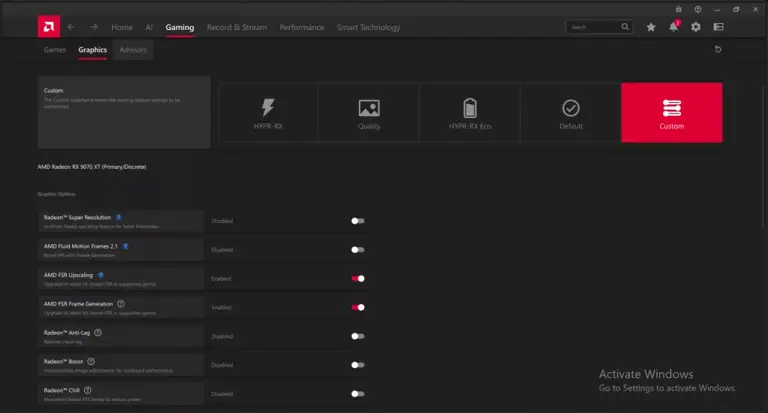This screenshot has height=413, width=768.
Task: Choose the HYPR-RX Eco profile
Action: [470, 113]
